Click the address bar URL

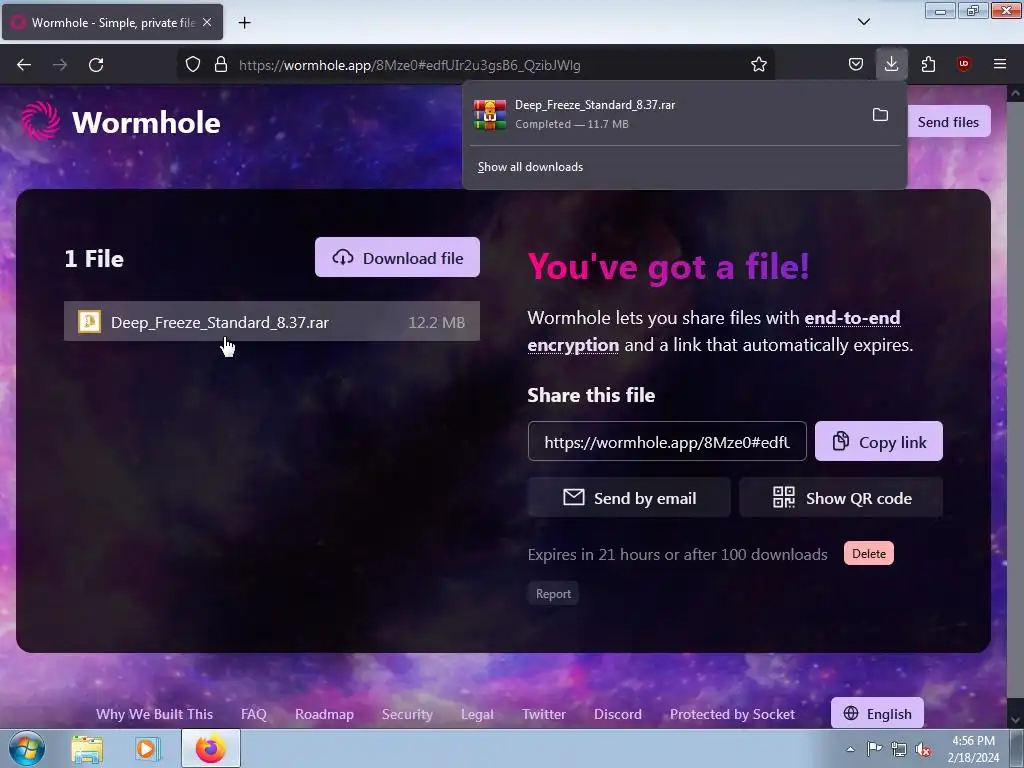(409, 65)
